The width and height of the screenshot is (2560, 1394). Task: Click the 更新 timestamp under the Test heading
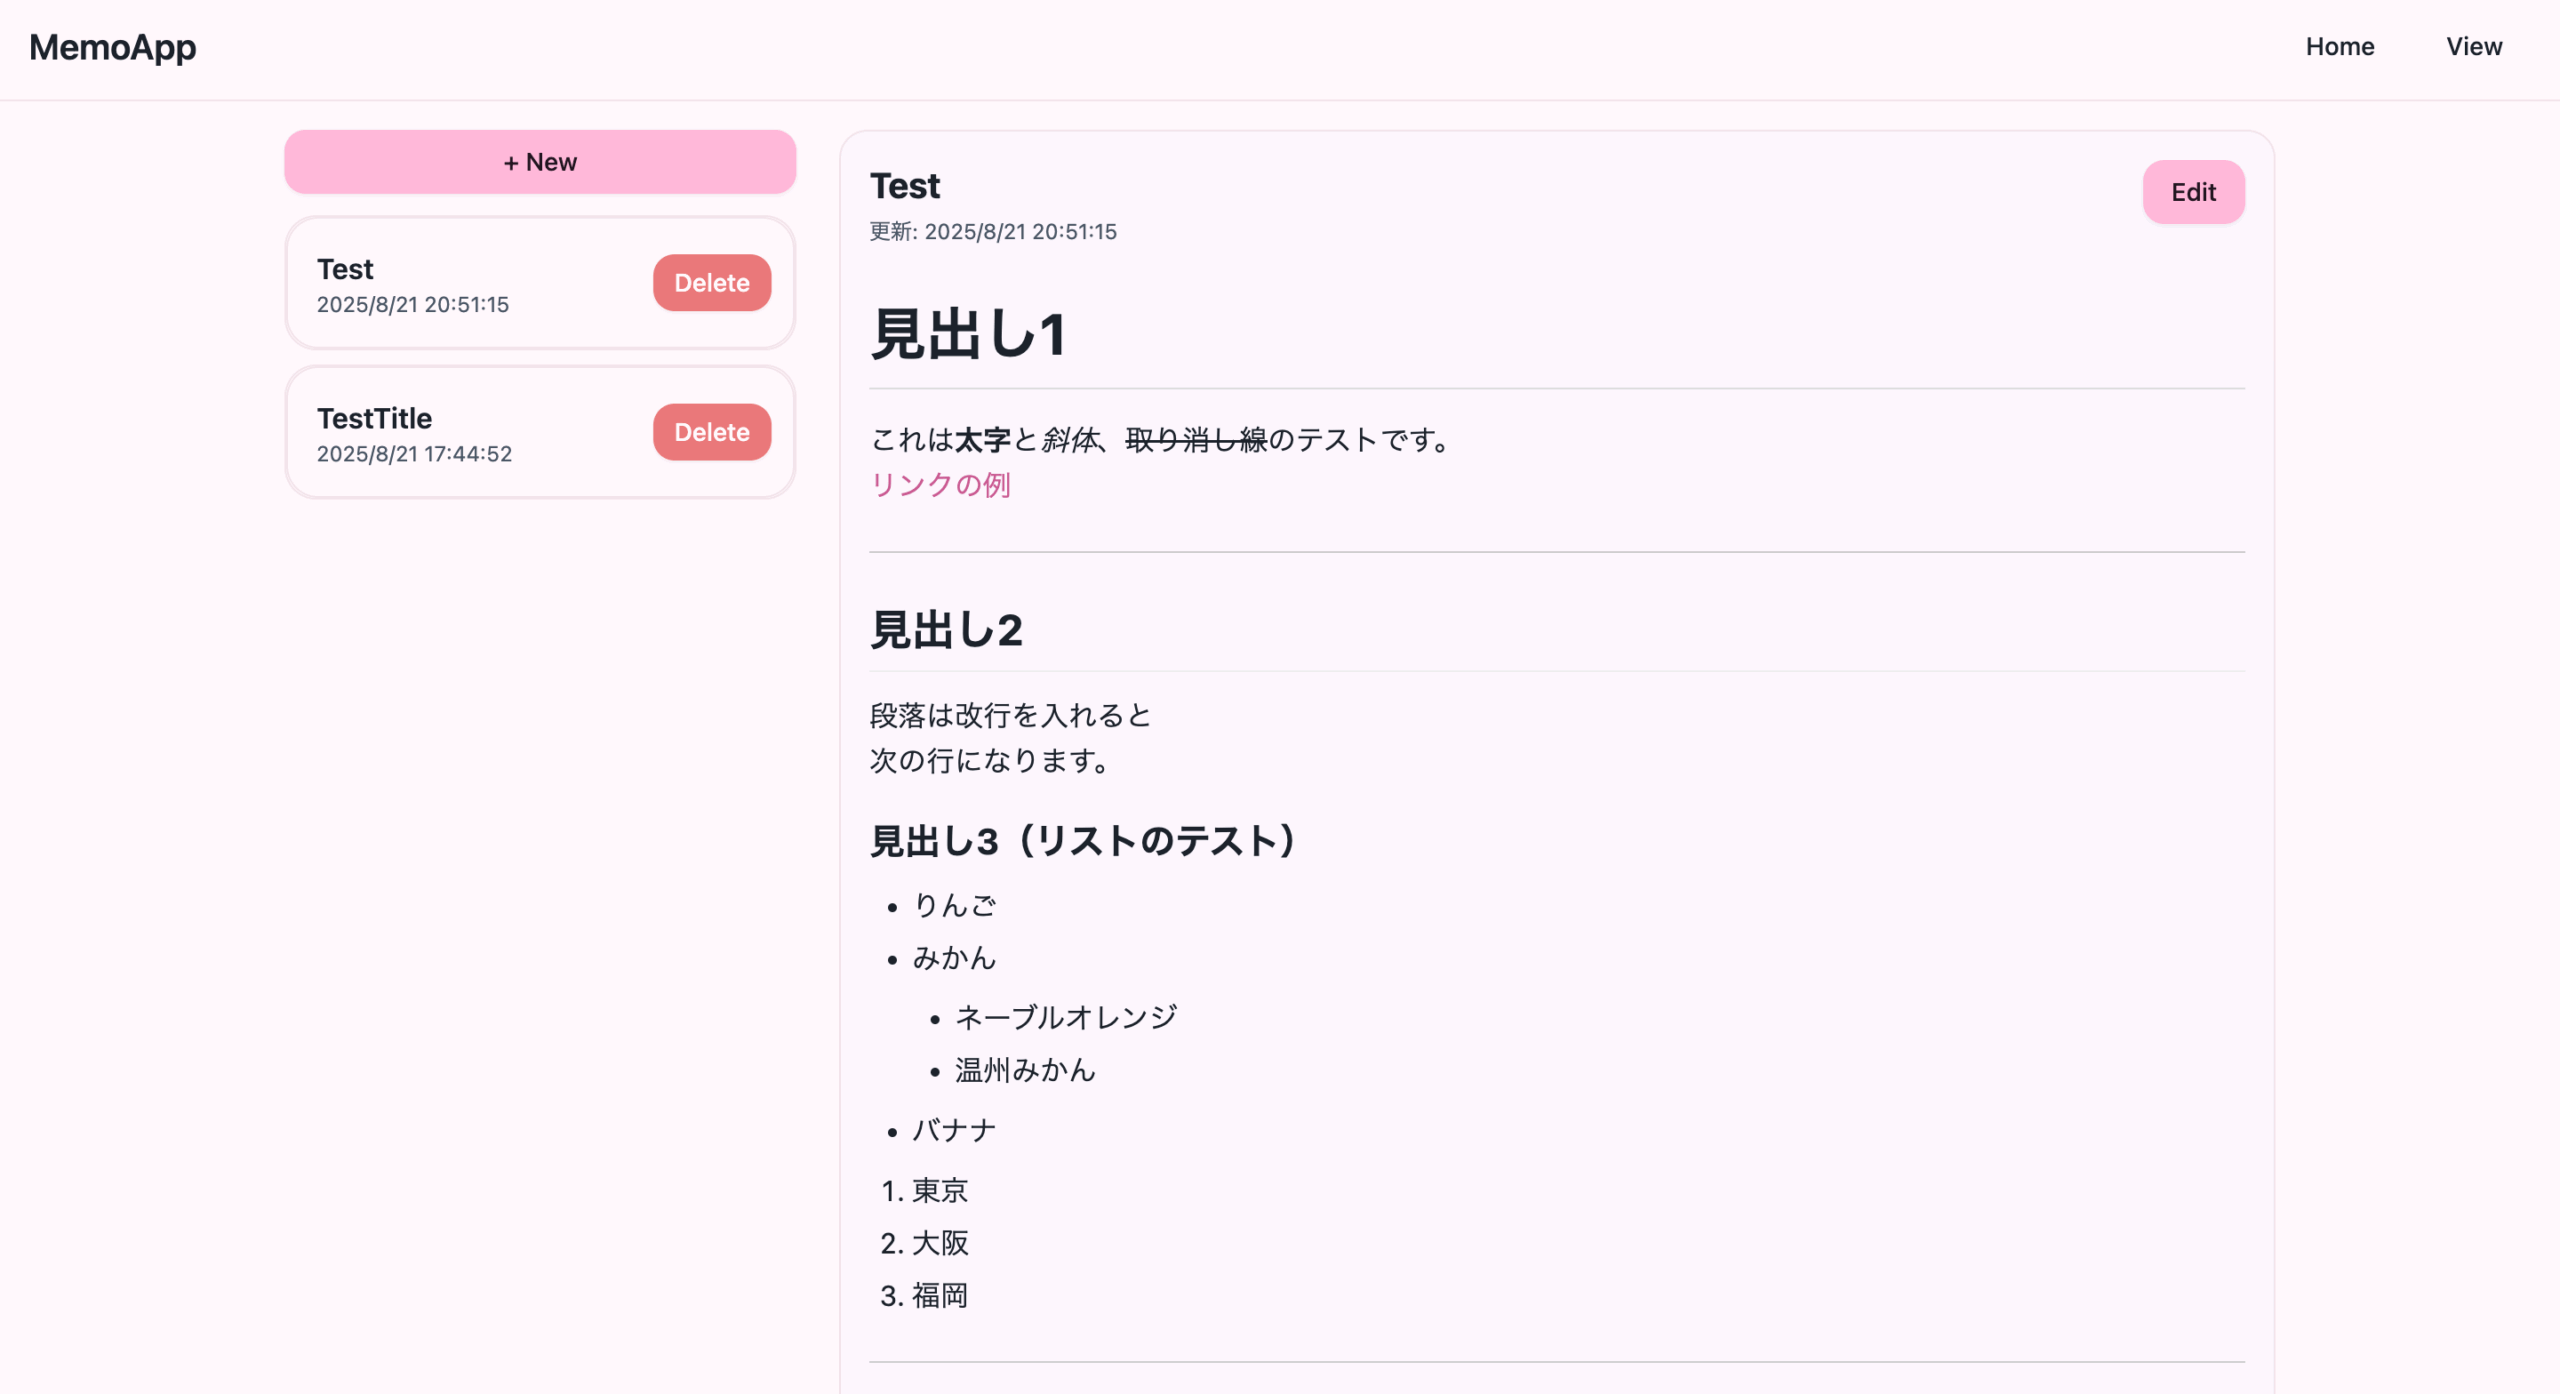[x=993, y=231]
